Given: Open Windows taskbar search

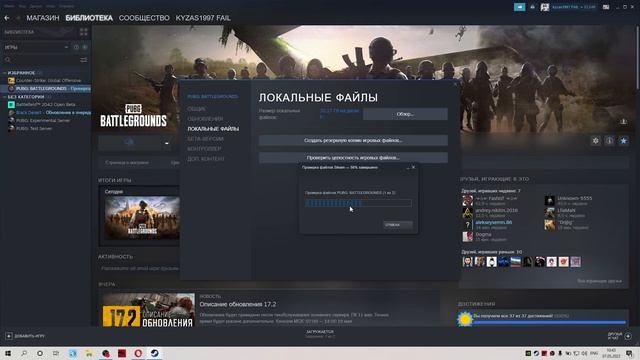Looking at the screenshot, I should pos(24,353).
